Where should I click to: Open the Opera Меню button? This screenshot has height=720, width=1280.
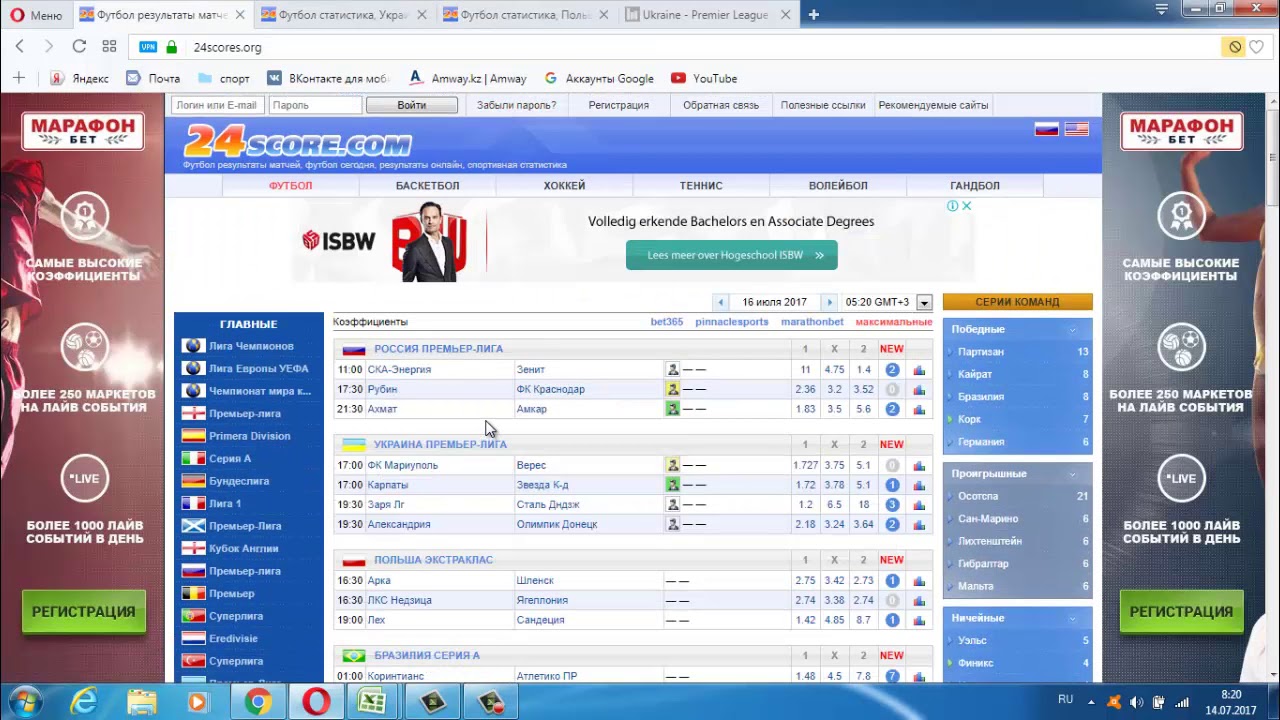coord(35,15)
